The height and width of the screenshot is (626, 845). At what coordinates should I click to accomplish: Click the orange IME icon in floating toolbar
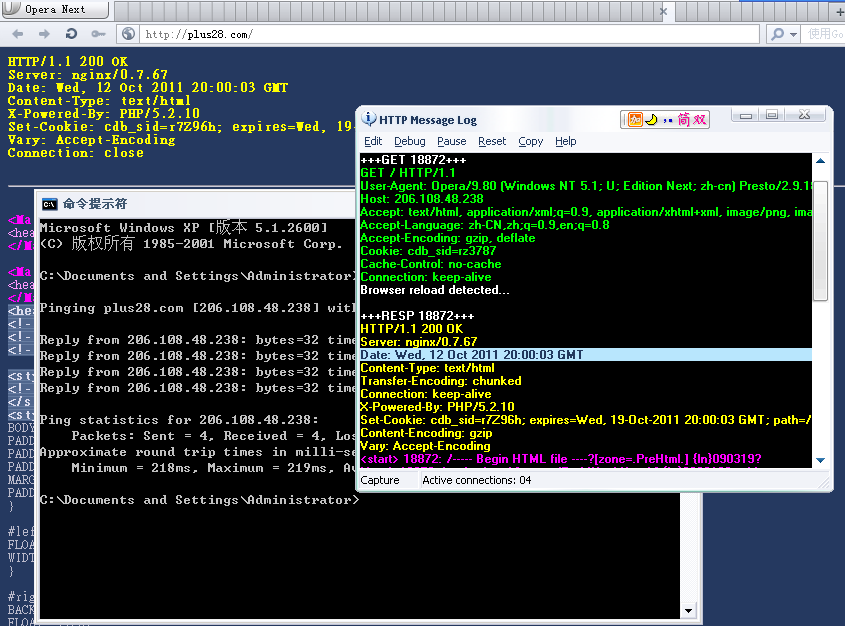(634, 120)
